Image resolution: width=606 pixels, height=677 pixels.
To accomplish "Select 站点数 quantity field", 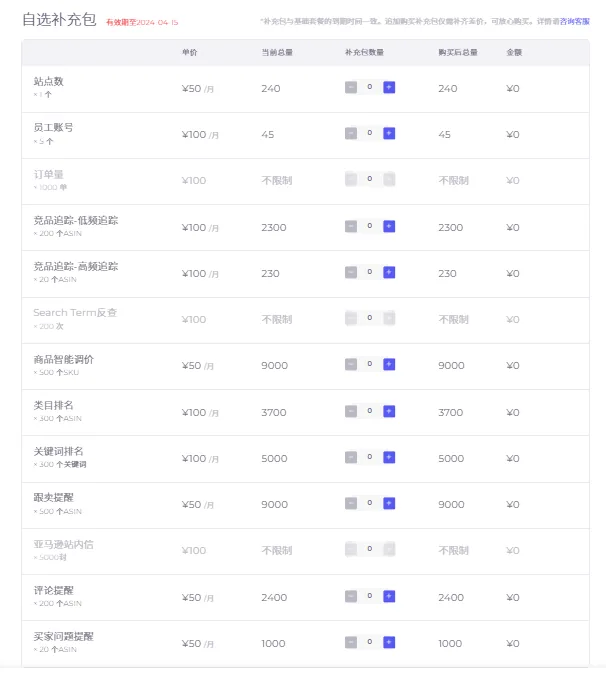I will click(370, 87).
